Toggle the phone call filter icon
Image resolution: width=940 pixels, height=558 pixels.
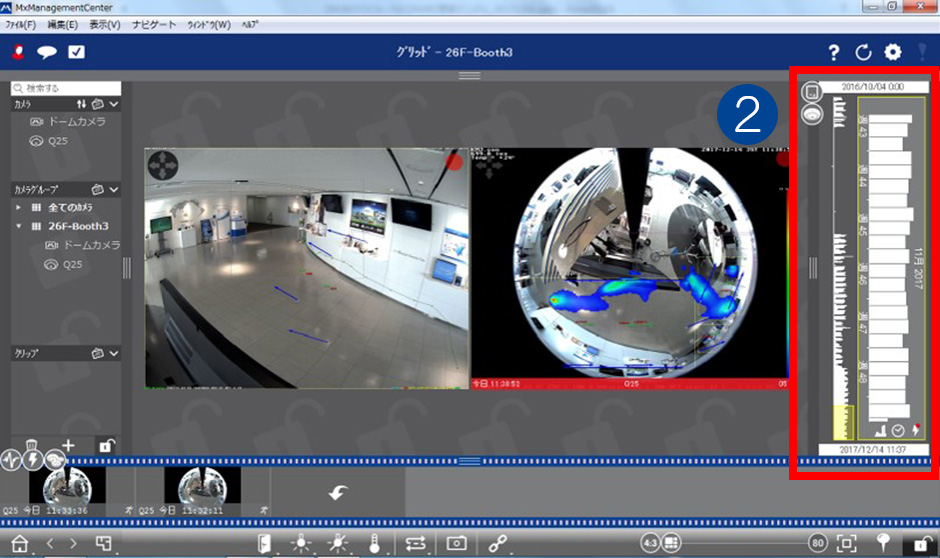pyautogui.click(x=55, y=460)
